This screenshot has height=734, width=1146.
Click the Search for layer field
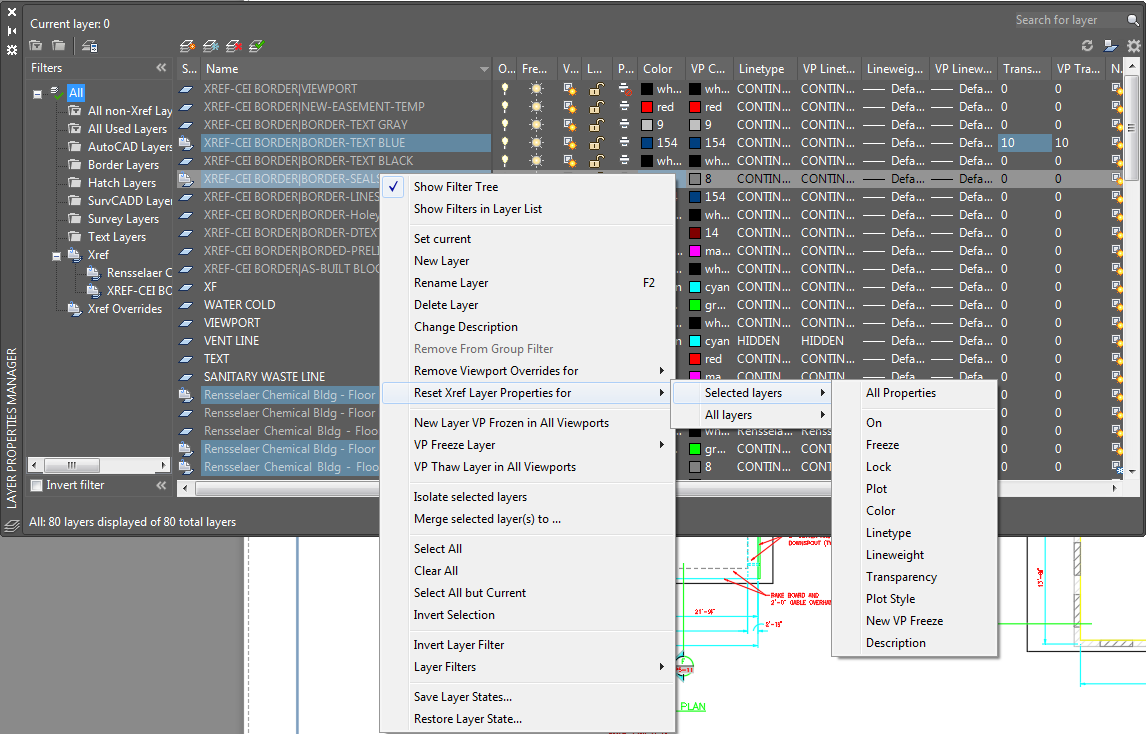[x=1058, y=20]
